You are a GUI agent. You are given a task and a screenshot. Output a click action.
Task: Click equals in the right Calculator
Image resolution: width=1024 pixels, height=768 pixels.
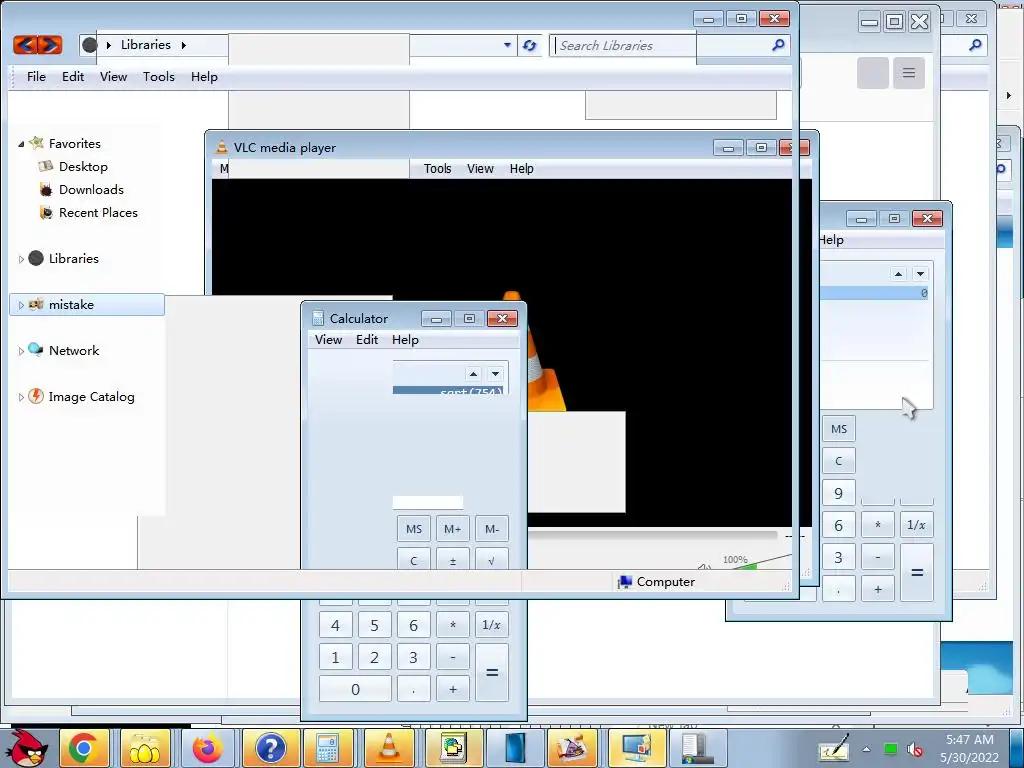coord(917,573)
